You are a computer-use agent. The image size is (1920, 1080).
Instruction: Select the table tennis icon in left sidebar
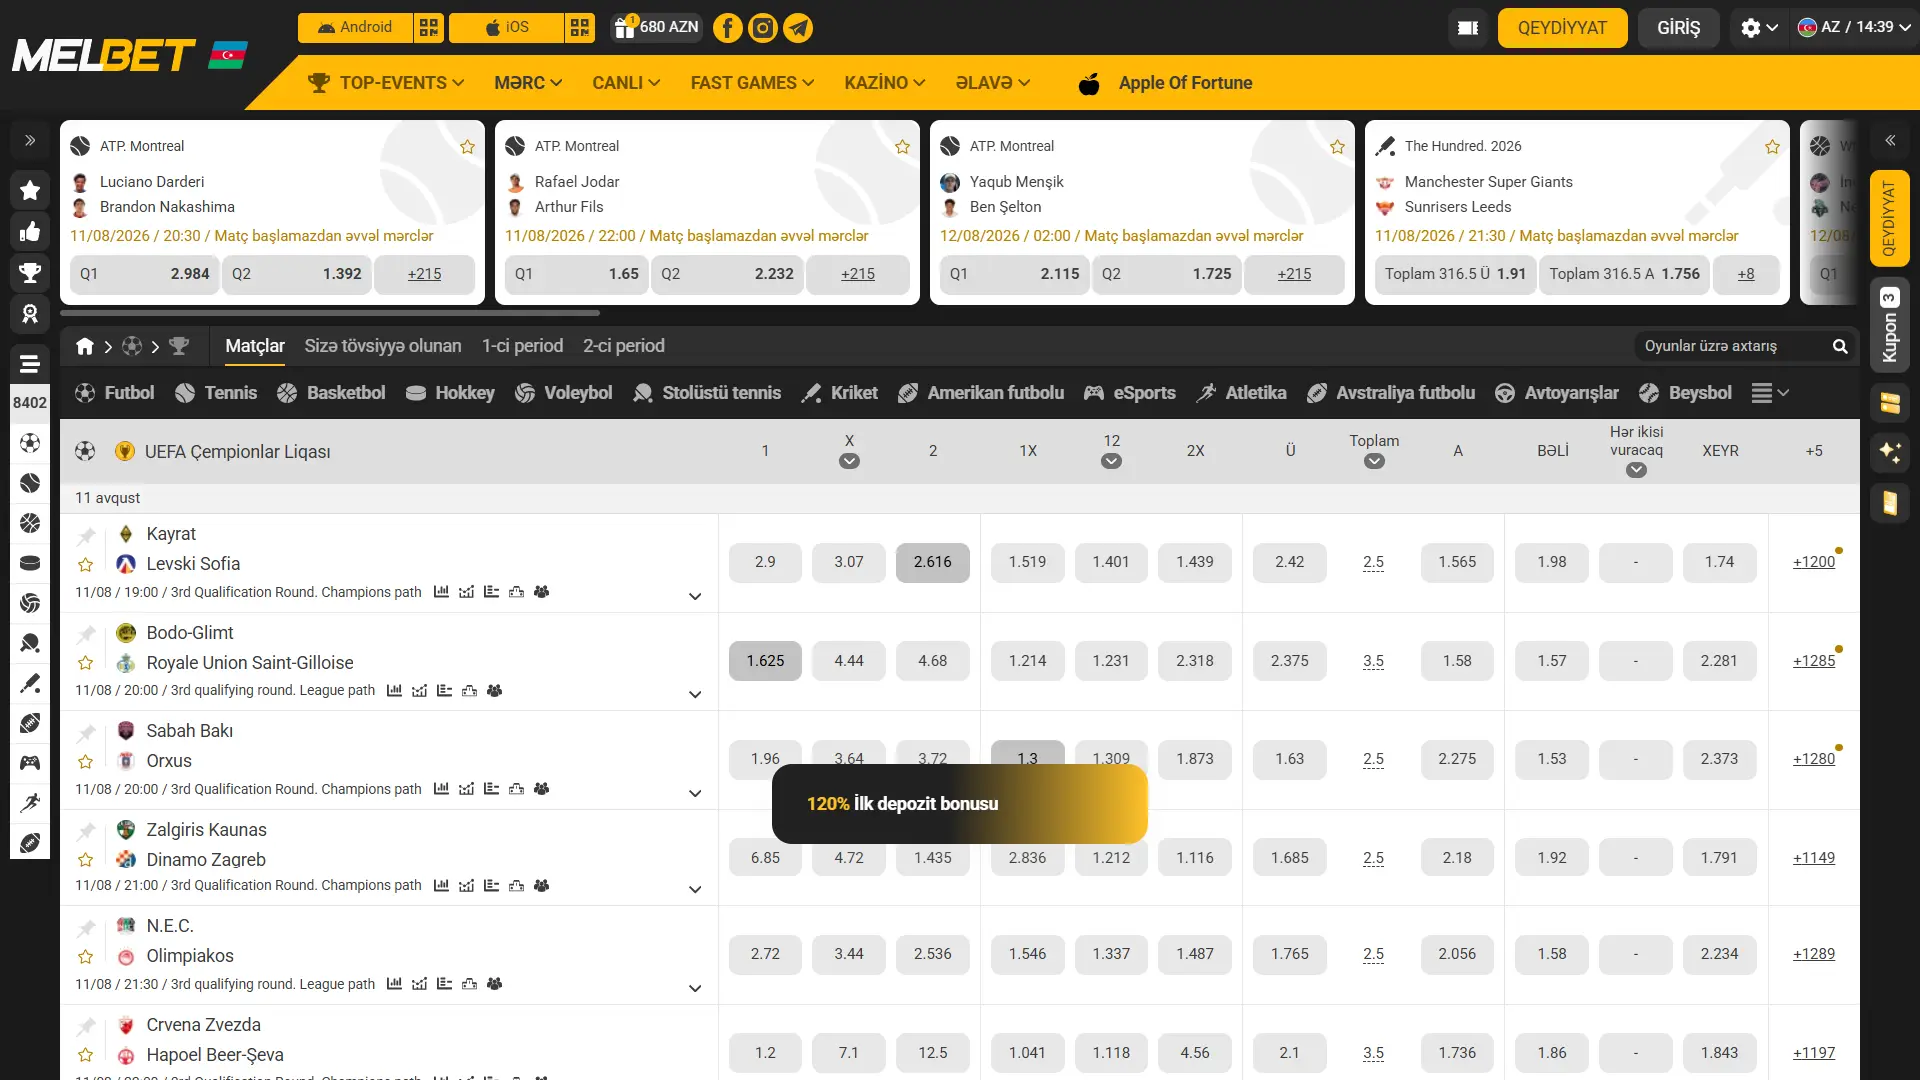coord(30,643)
